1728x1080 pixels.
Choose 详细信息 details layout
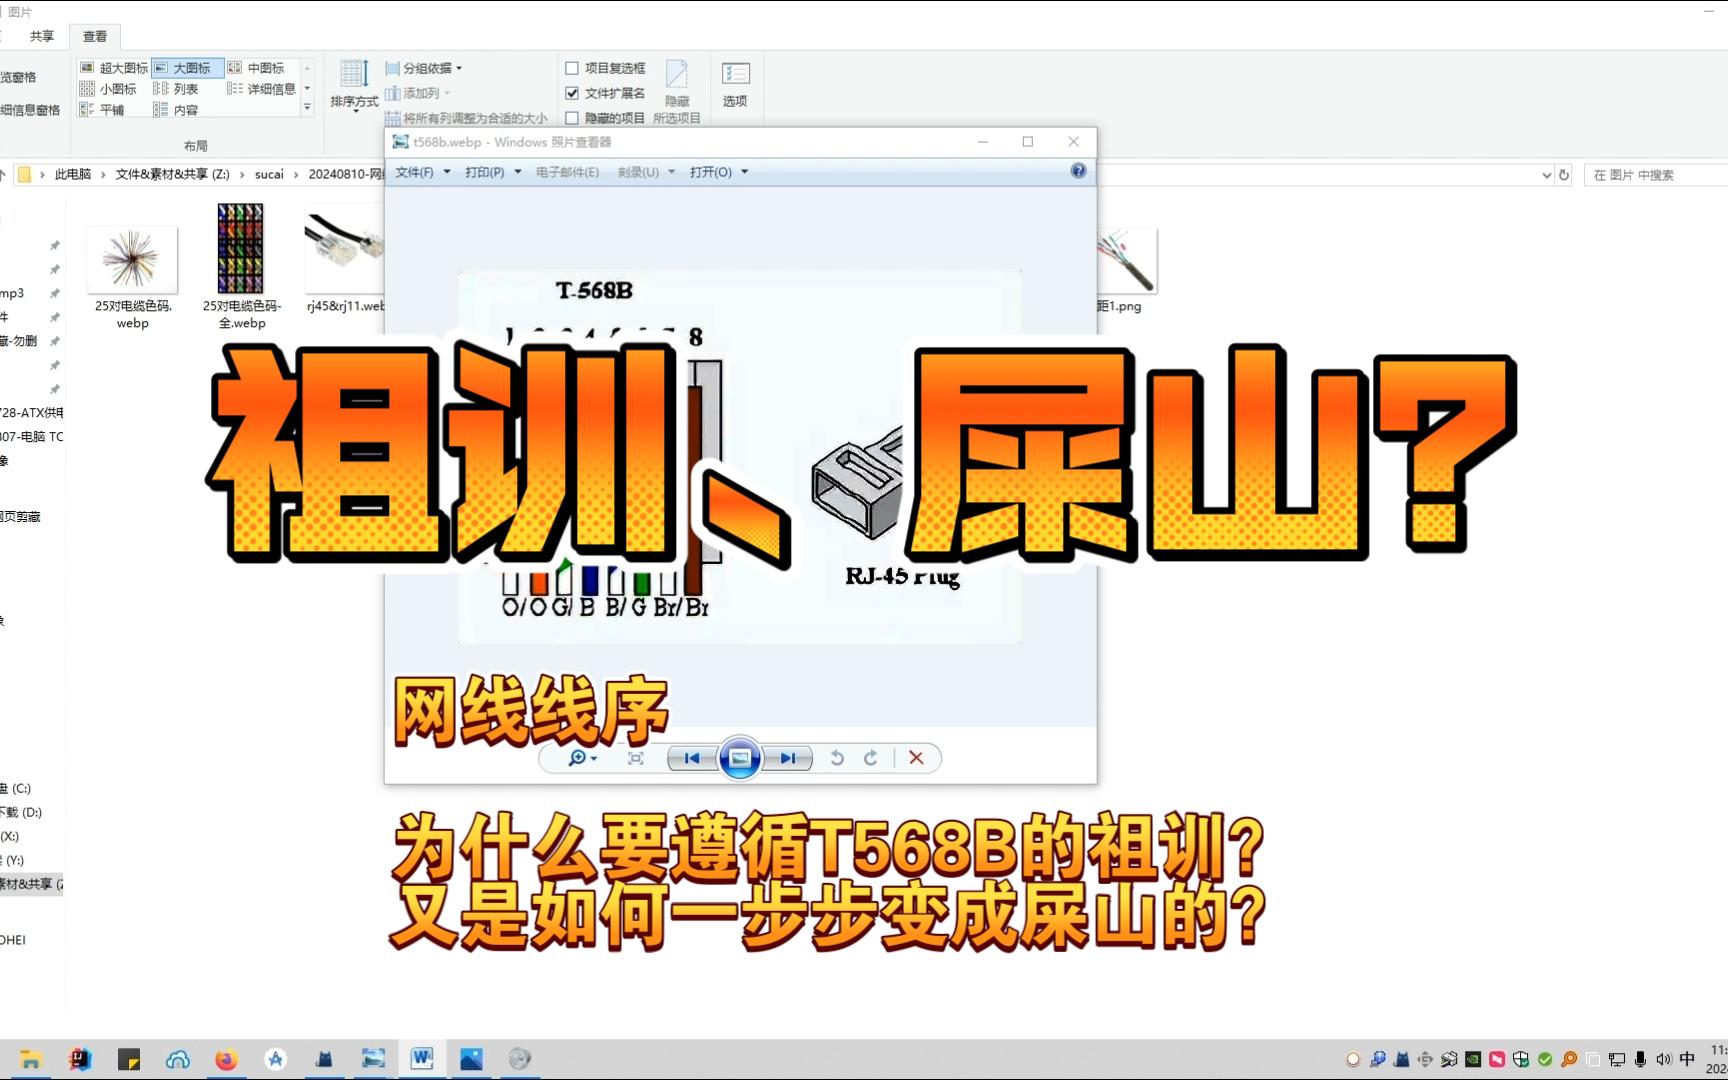point(261,89)
